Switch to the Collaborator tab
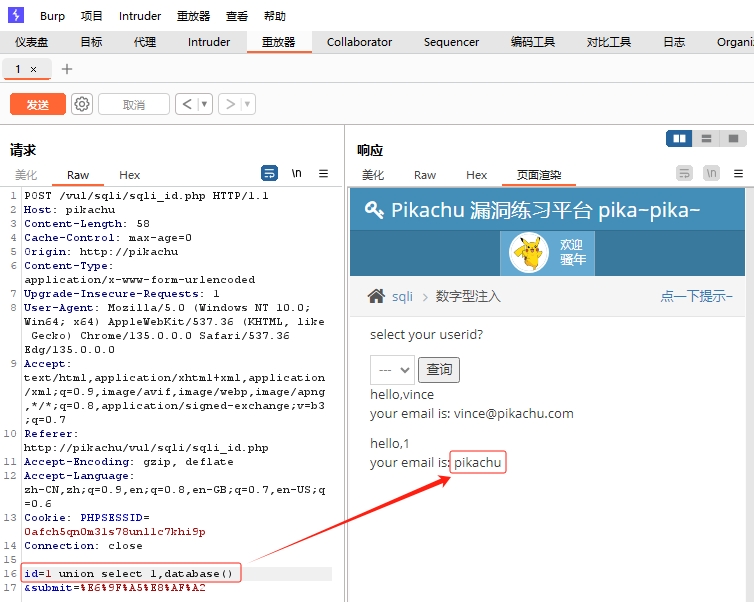This screenshot has width=754, height=602. point(359,42)
